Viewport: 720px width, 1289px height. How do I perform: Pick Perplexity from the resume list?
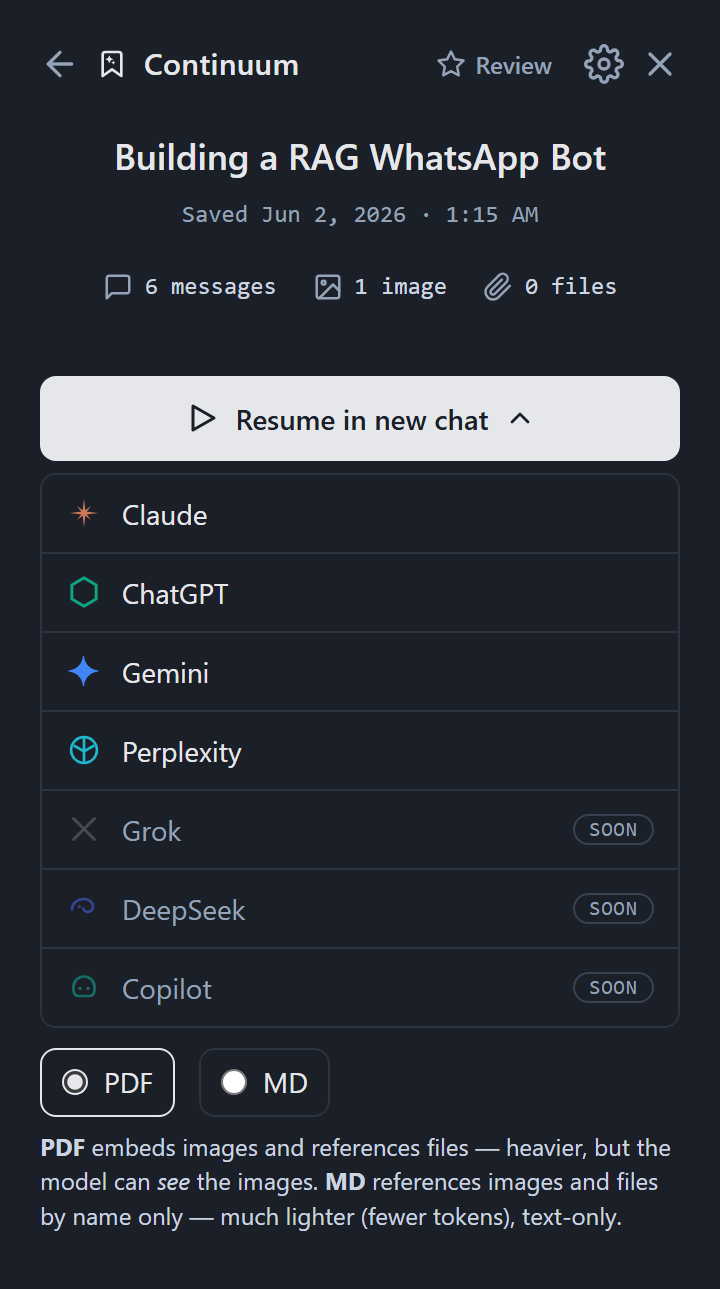click(x=360, y=751)
